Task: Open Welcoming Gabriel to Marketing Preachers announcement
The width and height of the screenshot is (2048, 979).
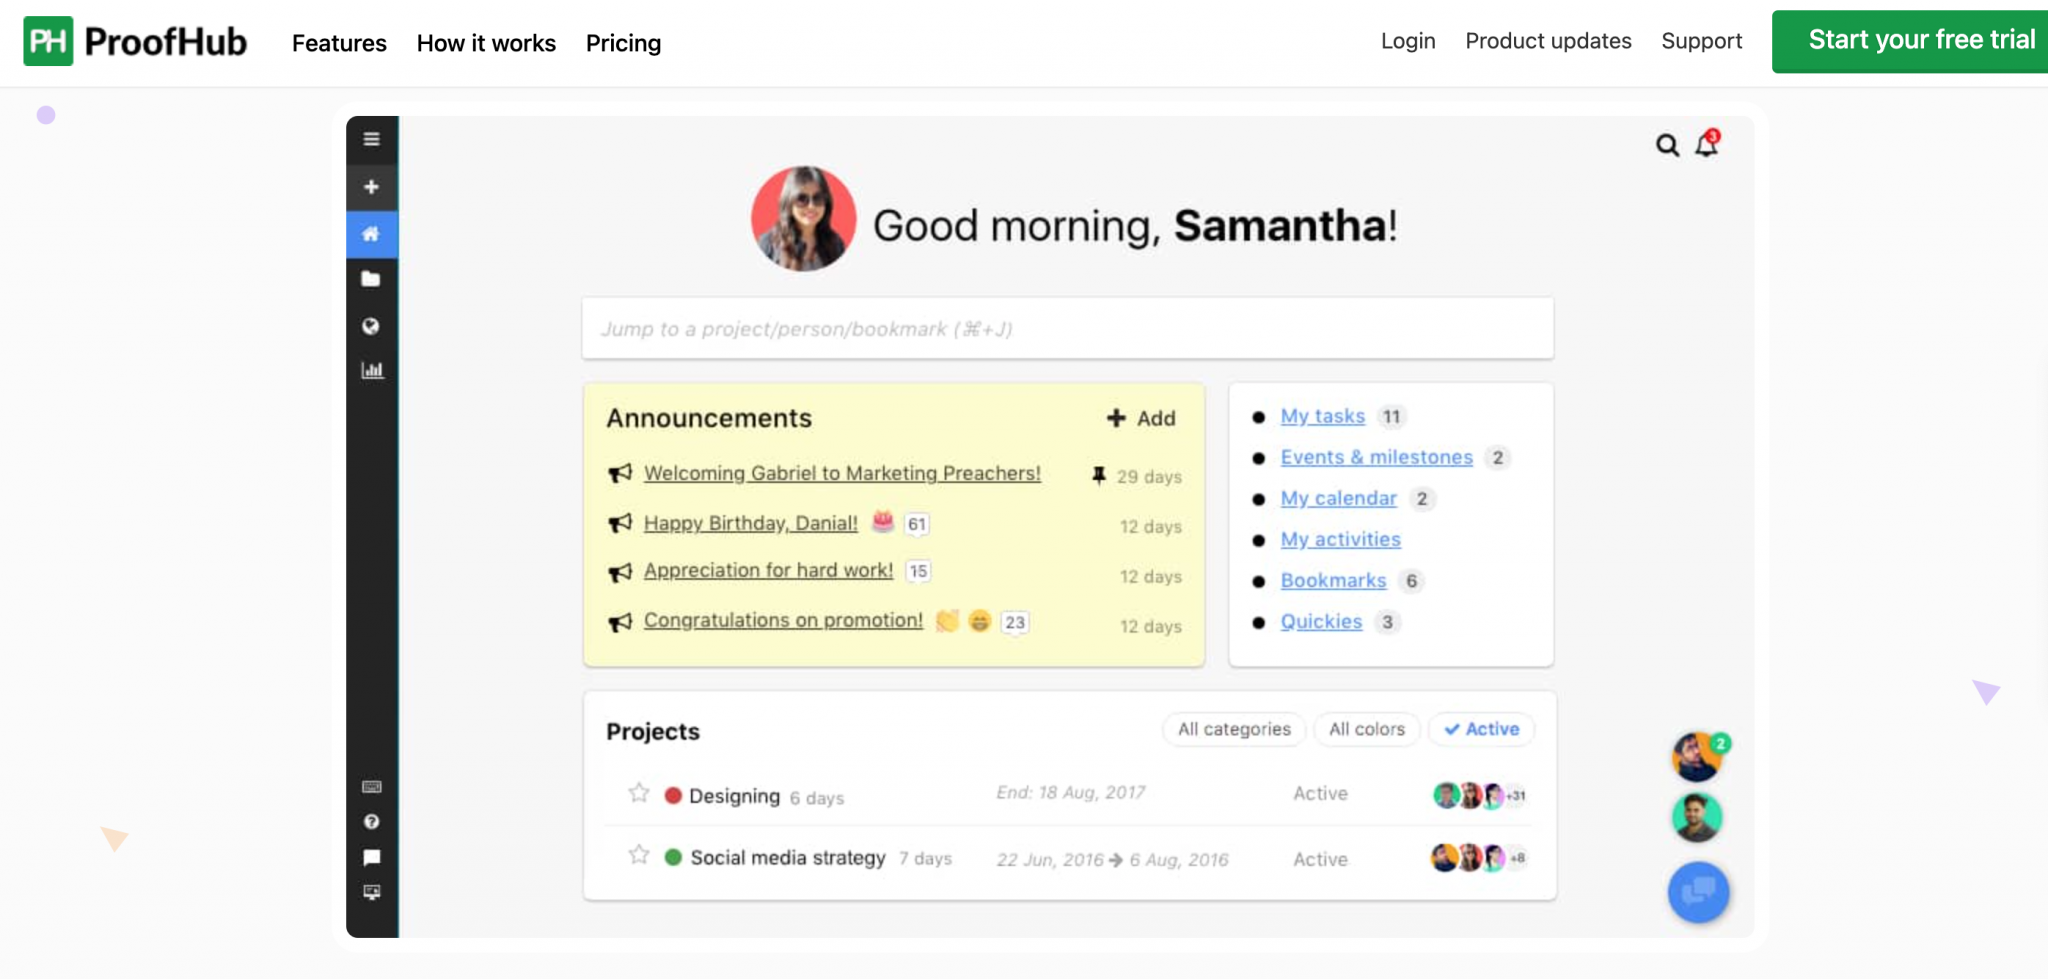Action: [842, 473]
